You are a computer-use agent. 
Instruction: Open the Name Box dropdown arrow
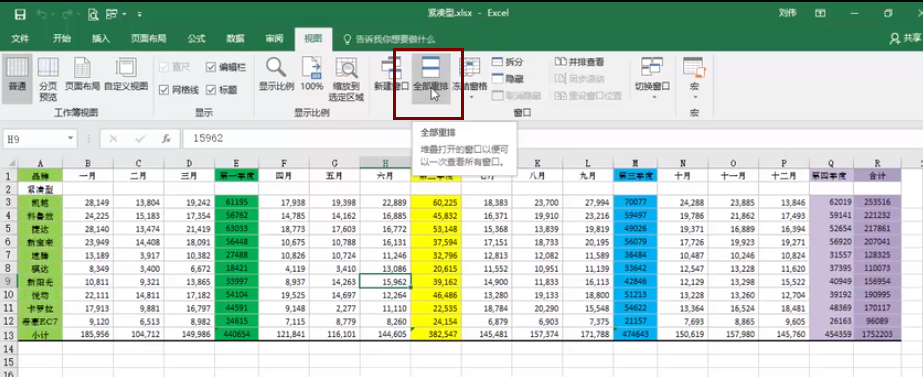coord(71,139)
